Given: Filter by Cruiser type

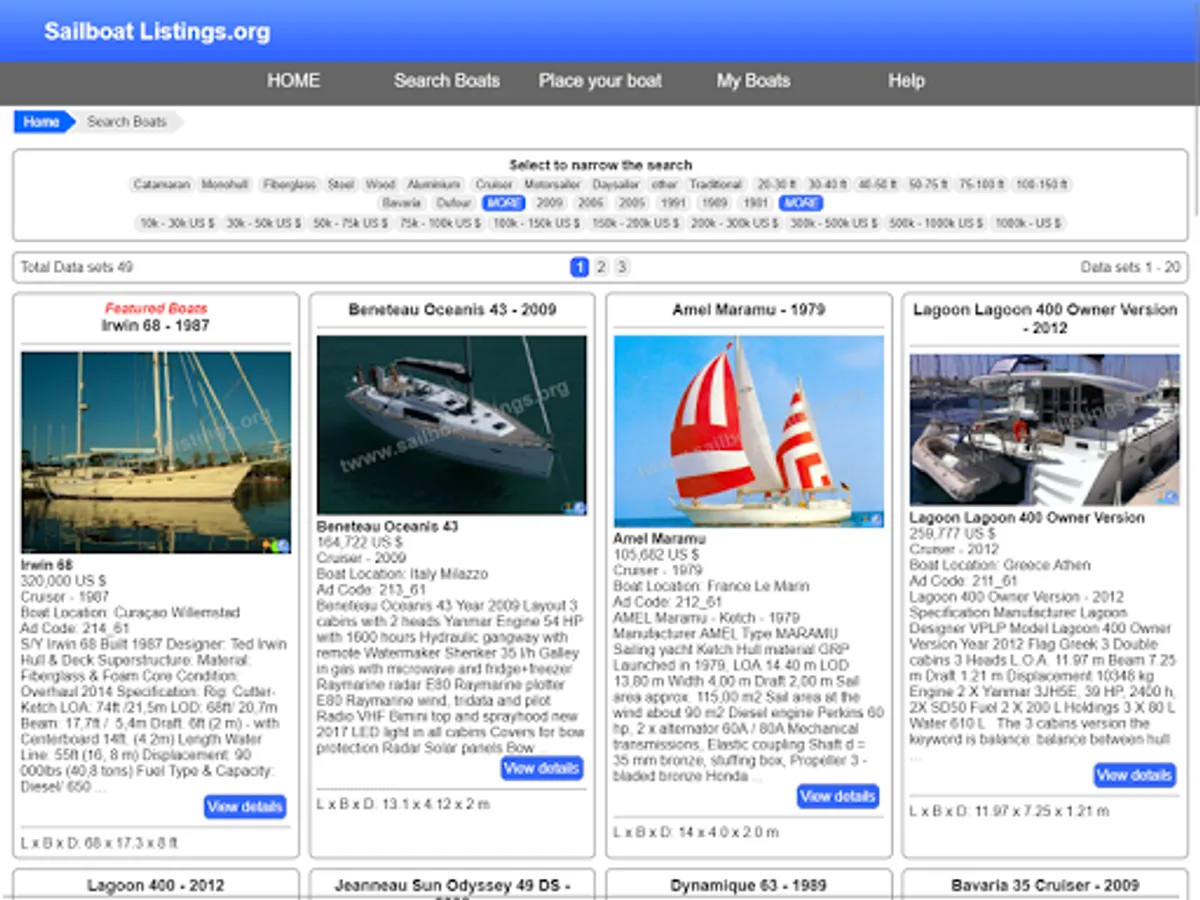Looking at the screenshot, I should coord(494,185).
